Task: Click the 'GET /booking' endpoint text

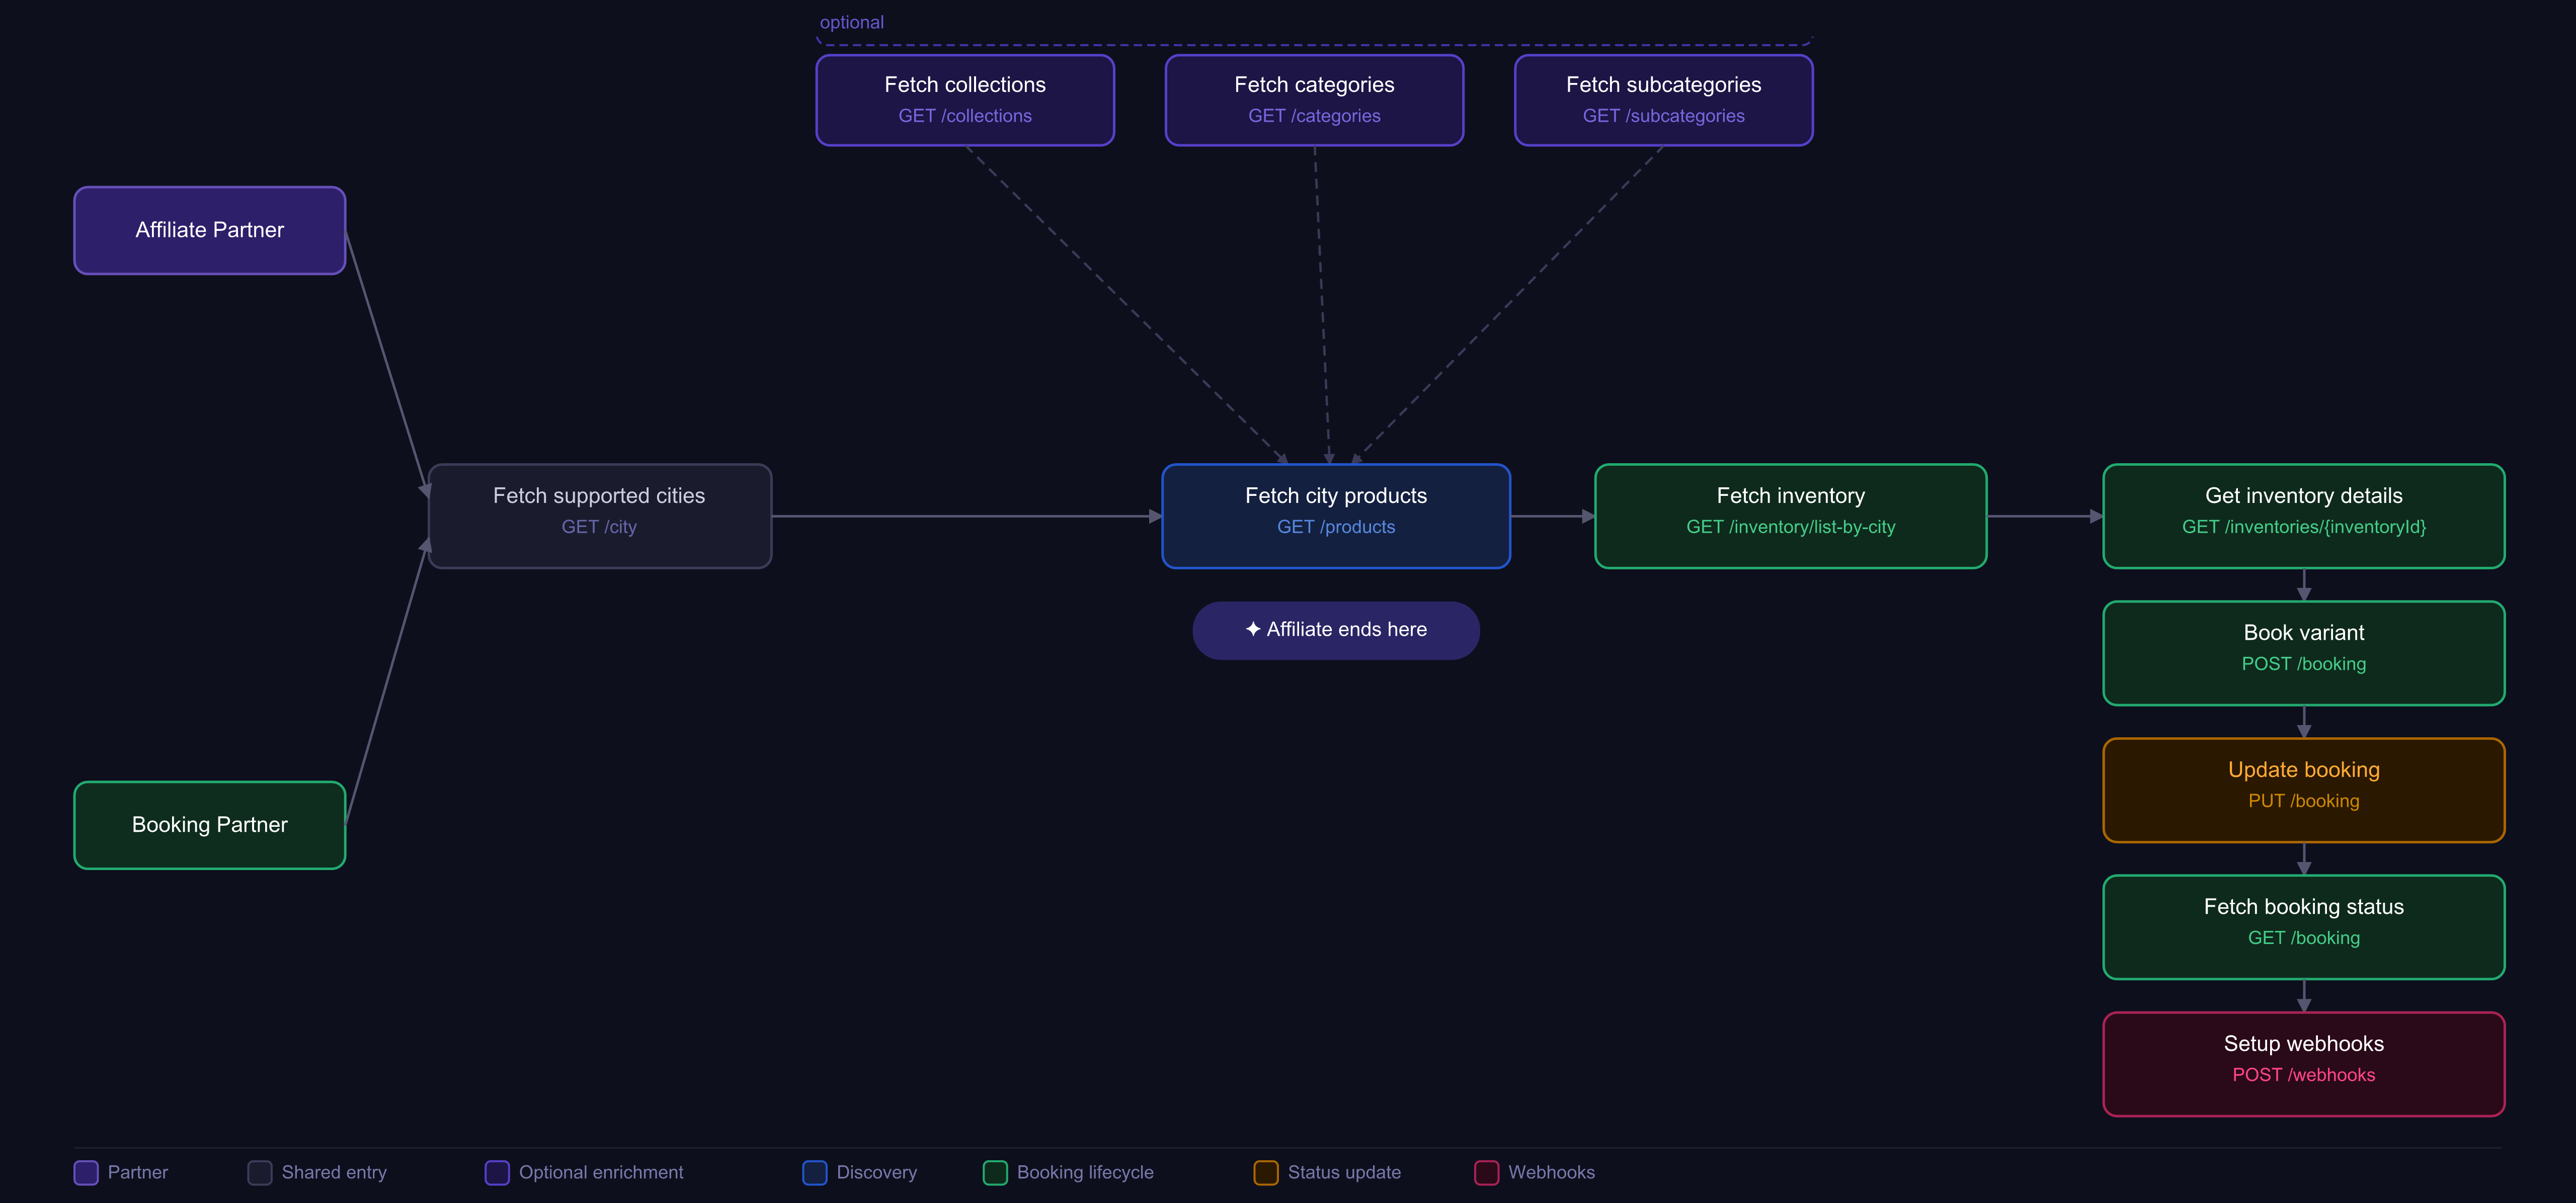Action: 2304,938
